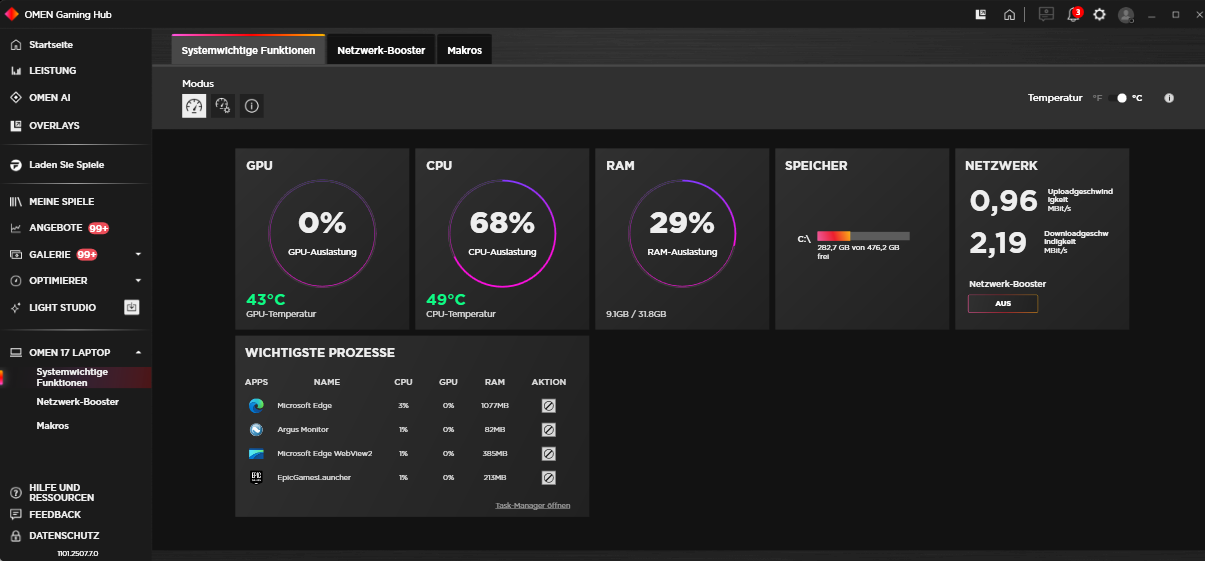The image size is (1205, 561).
Task: Open notifications bell with badge 3
Action: (x=1074, y=15)
